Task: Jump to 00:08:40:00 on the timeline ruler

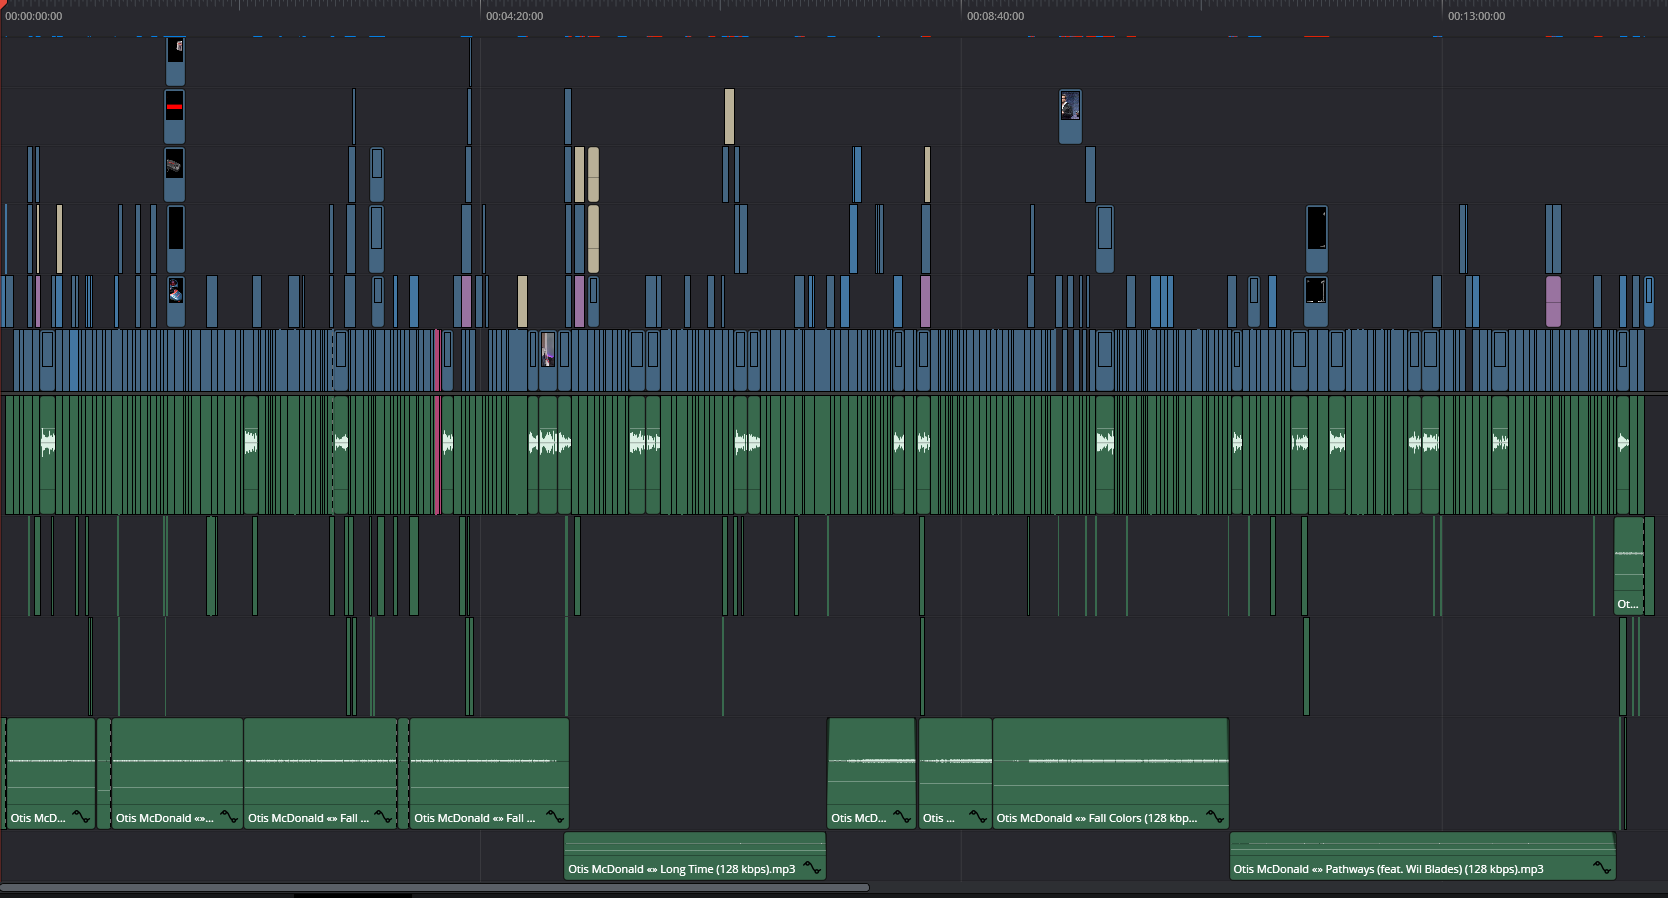Action: 963,17
